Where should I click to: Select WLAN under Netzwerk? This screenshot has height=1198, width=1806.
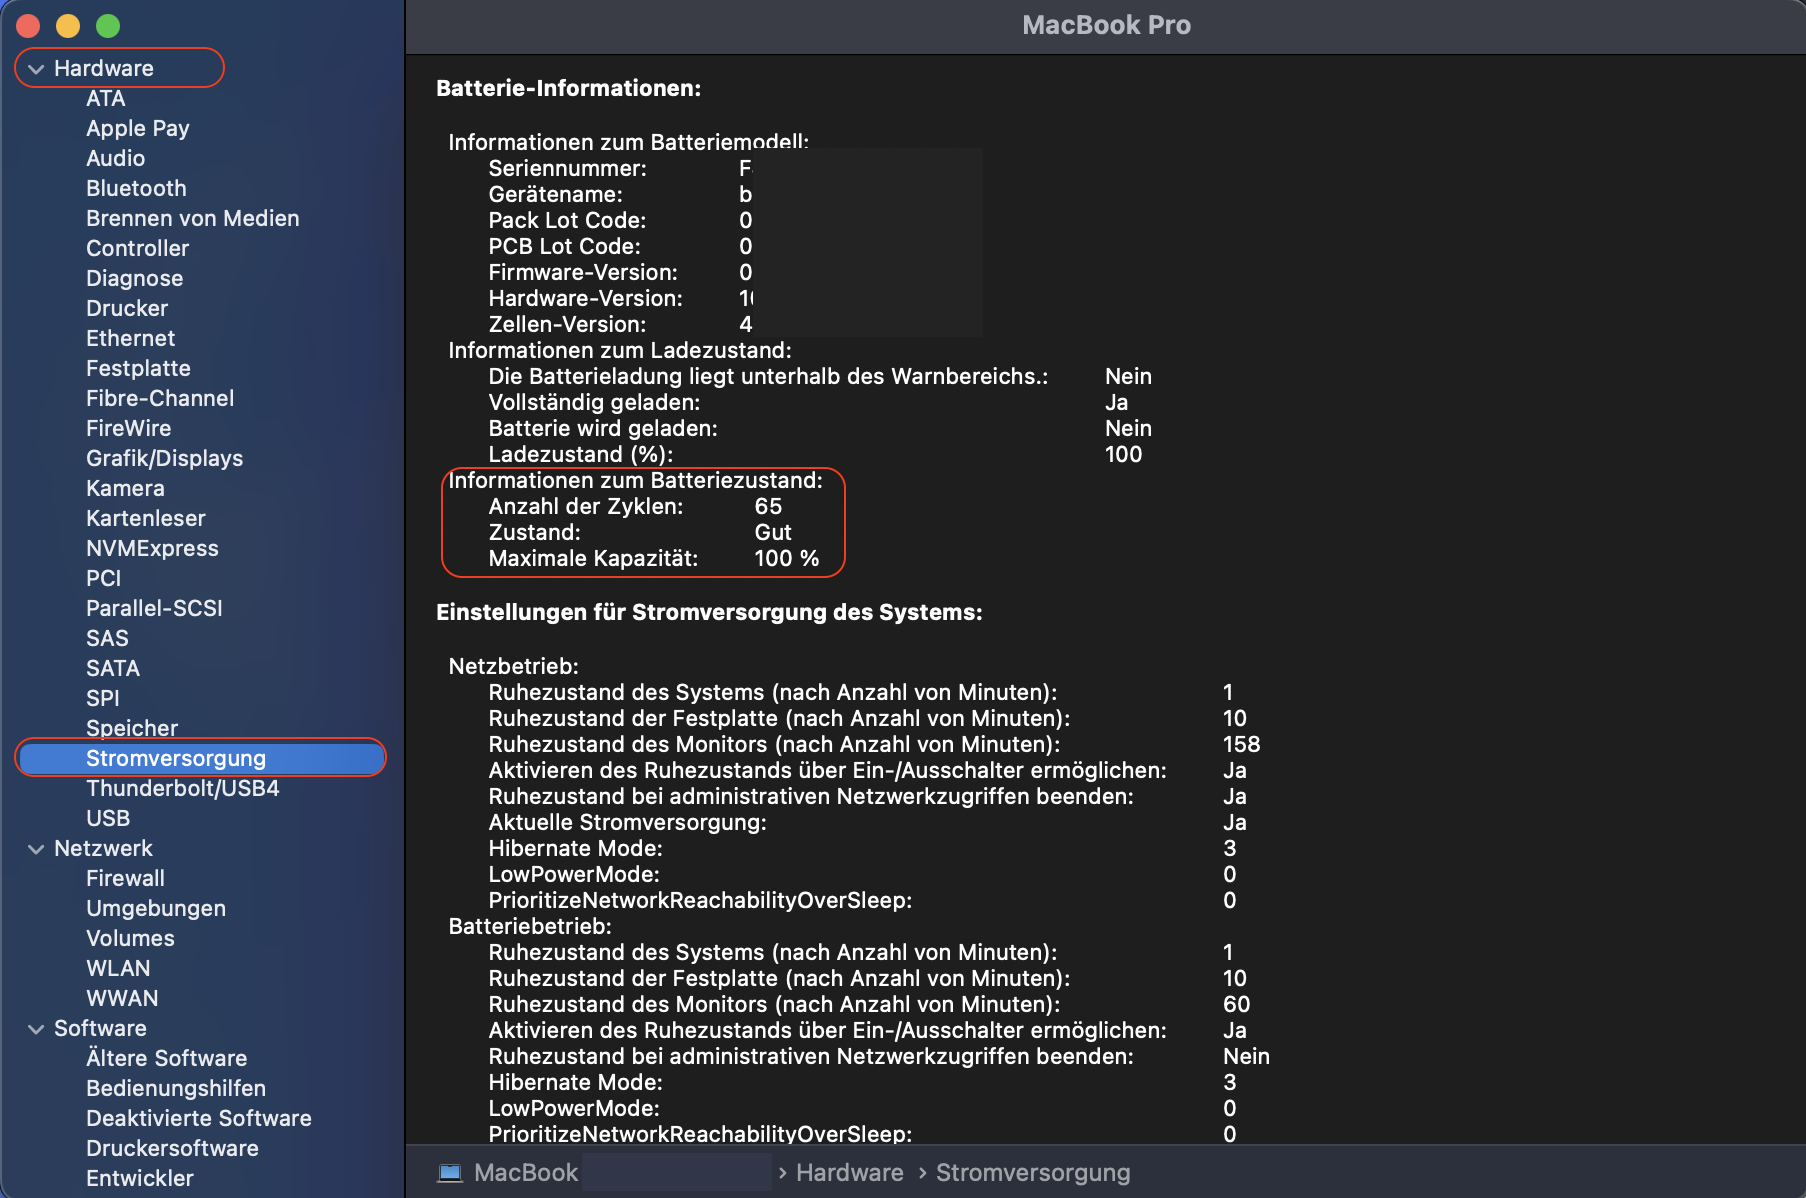(118, 968)
